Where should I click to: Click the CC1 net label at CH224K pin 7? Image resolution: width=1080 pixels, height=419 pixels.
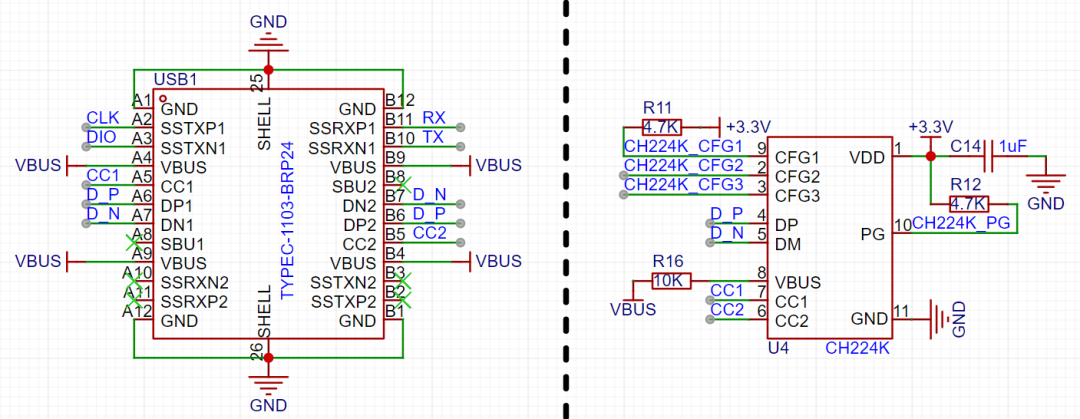pyautogui.click(x=727, y=290)
